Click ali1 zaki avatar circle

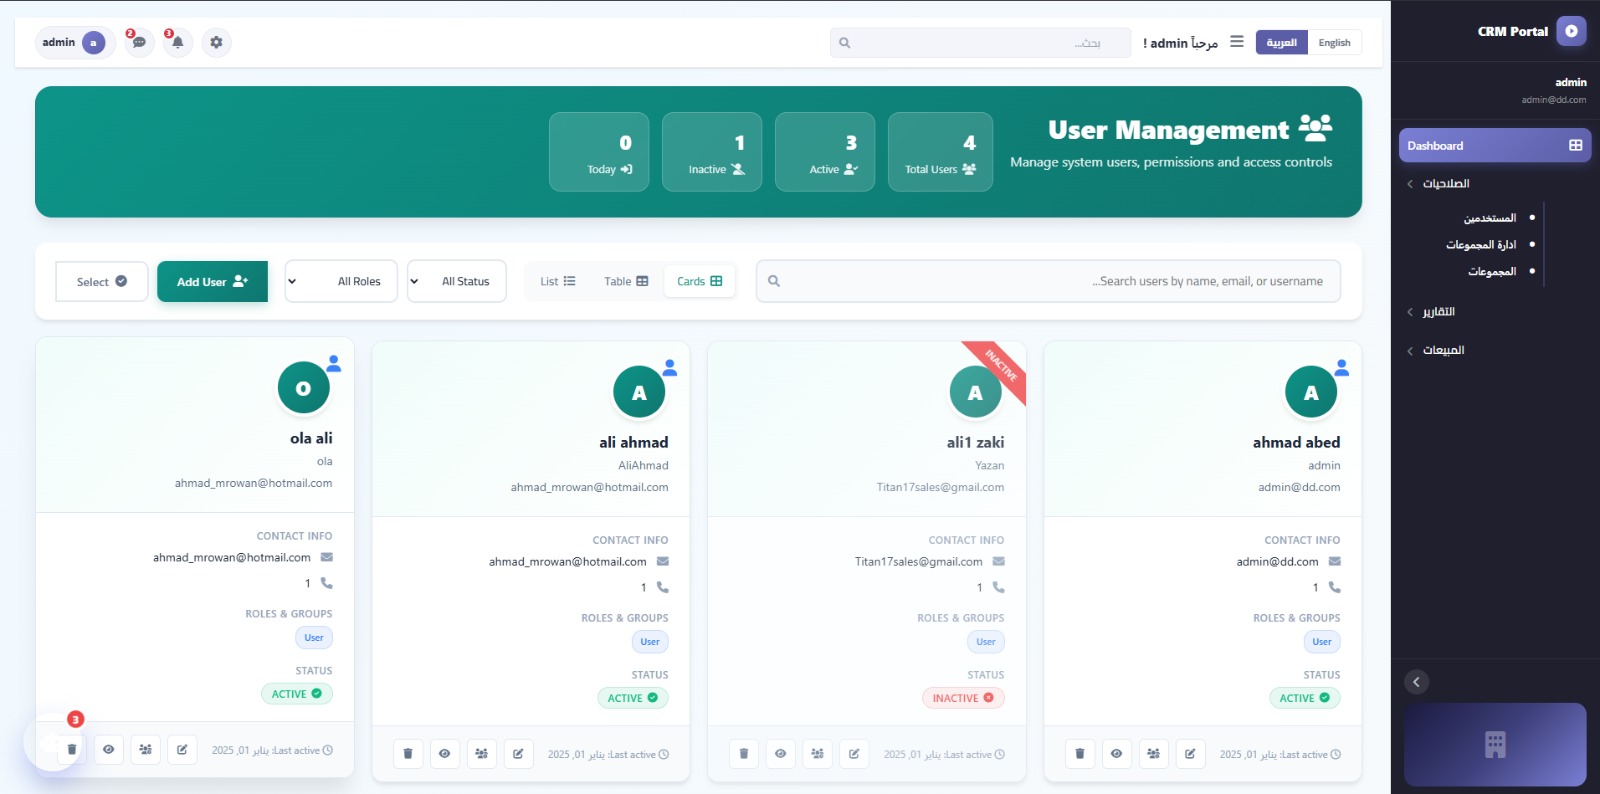coord(975,393)
